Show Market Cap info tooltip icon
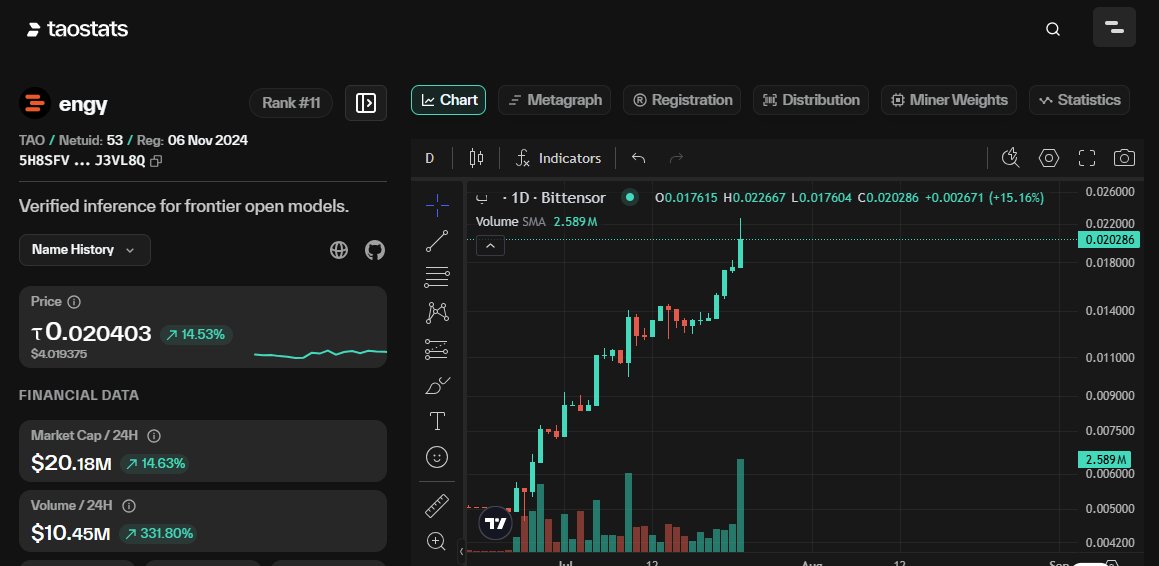 tap(154, 436)
